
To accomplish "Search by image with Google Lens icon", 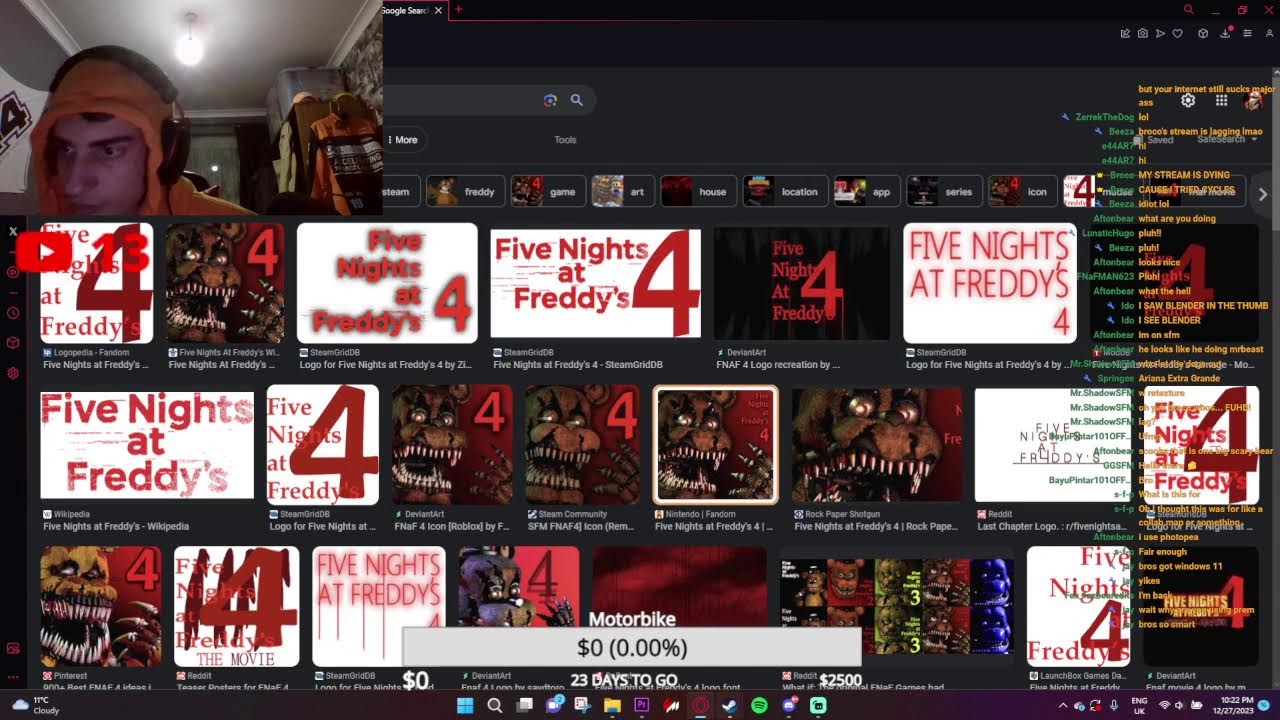I will pos(550,100).
